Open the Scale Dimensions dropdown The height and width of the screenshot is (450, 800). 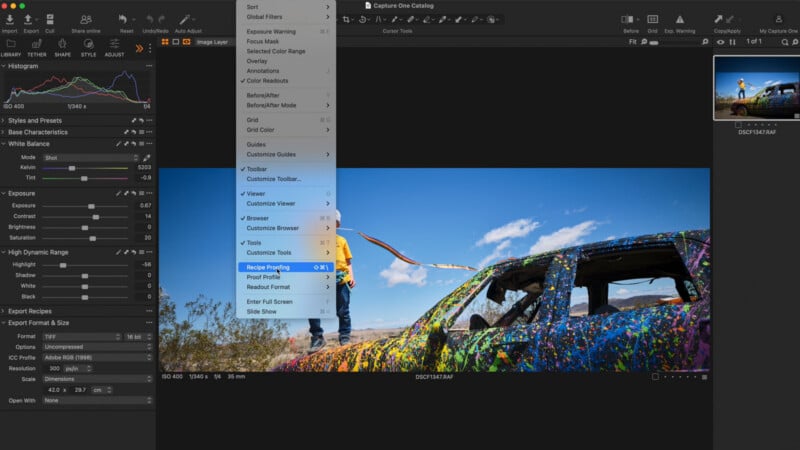click(x=97, y=379)
